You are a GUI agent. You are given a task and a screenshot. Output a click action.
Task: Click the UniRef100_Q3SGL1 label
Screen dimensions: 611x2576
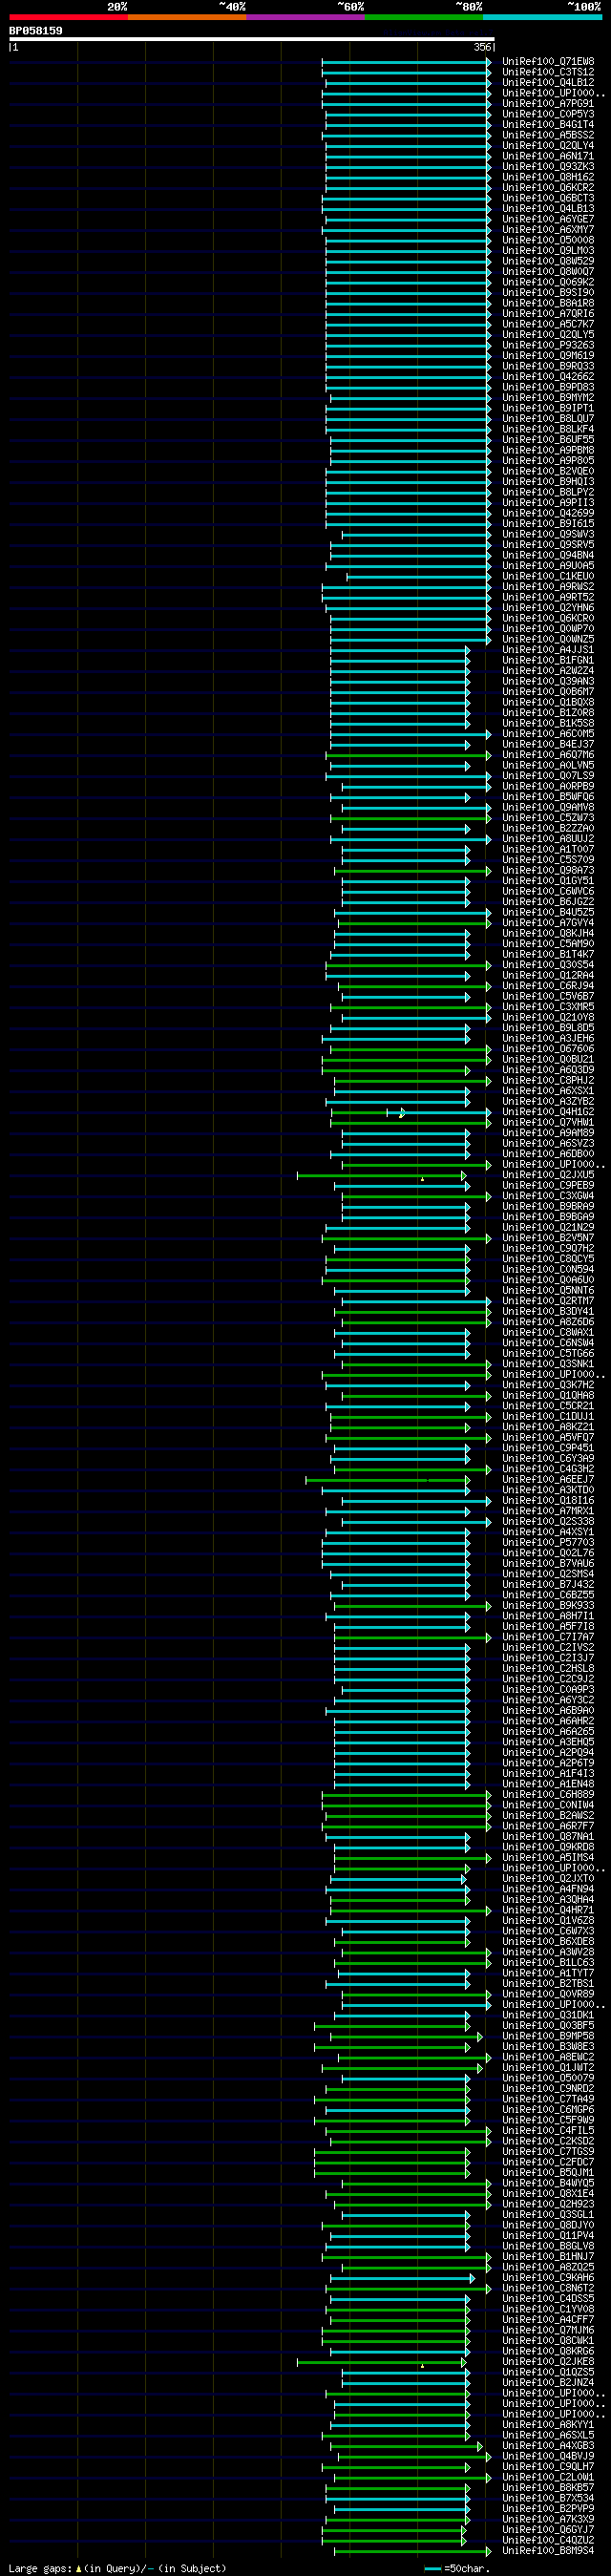[x=548, y=2215]
